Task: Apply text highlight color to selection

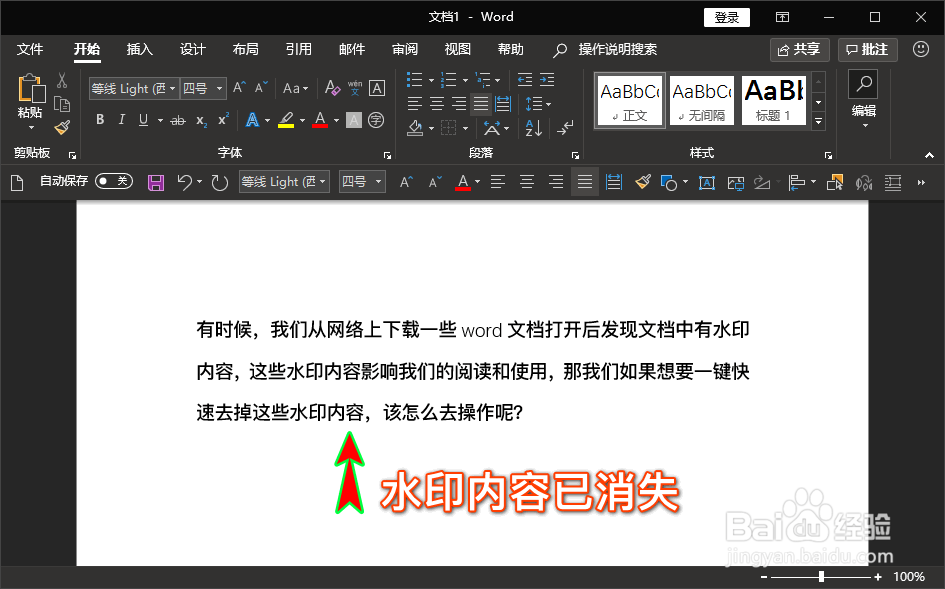Action: pos(285,119)
